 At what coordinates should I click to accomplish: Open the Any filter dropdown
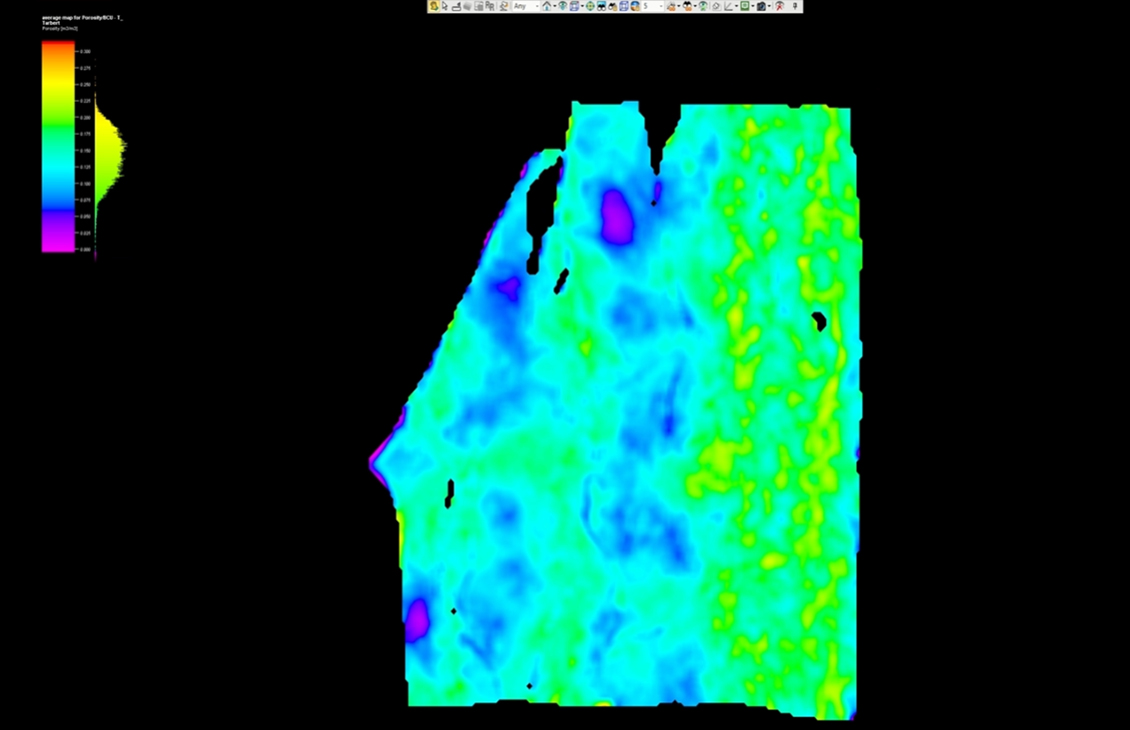(x=537, y=7)
